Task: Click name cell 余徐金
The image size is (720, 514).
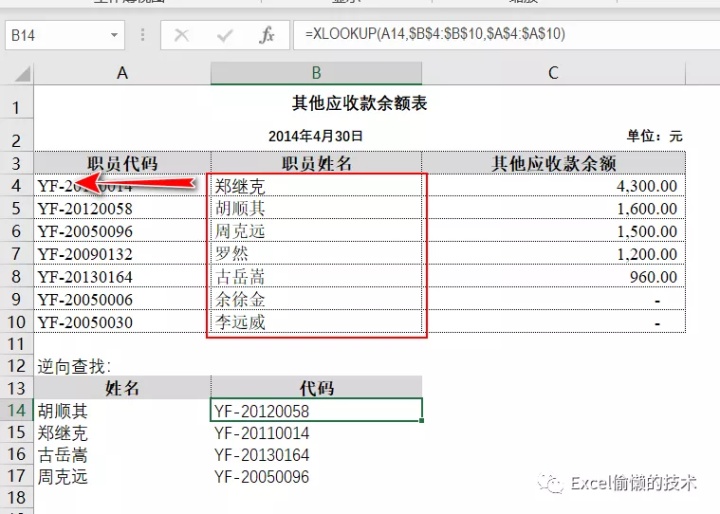Action: [316, 299]
